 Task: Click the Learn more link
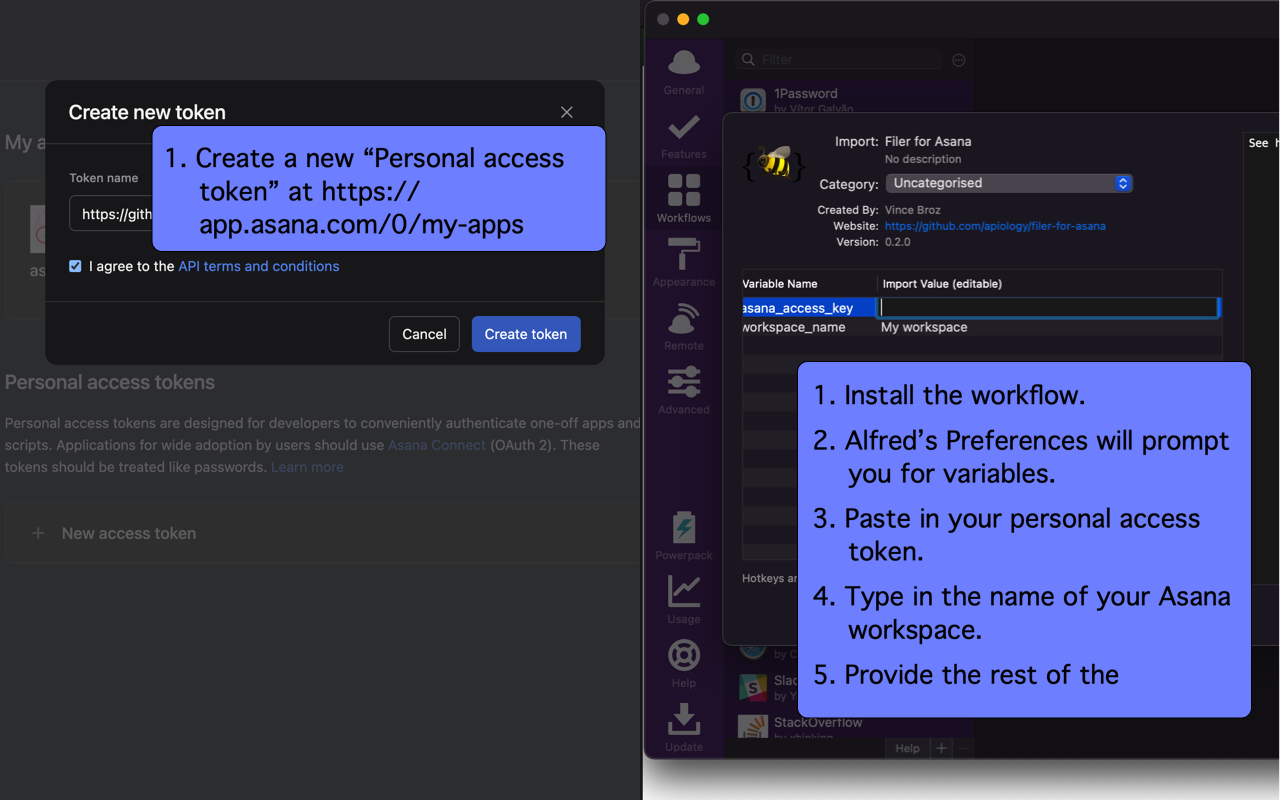[307, 467]
